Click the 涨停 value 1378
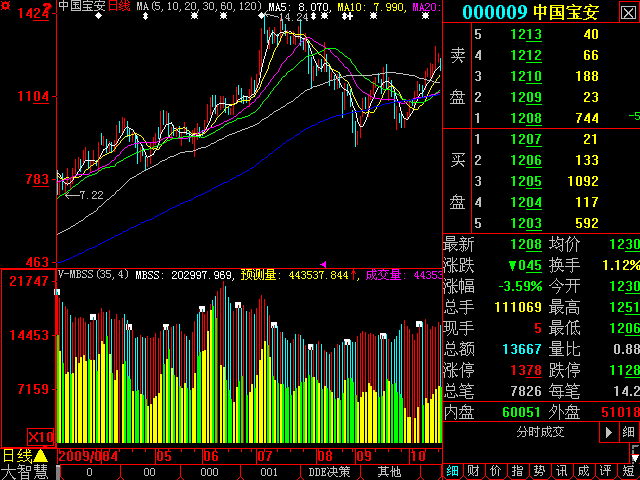Image resolution: width=640 pixels, height=480 pixels. [526, 371]
